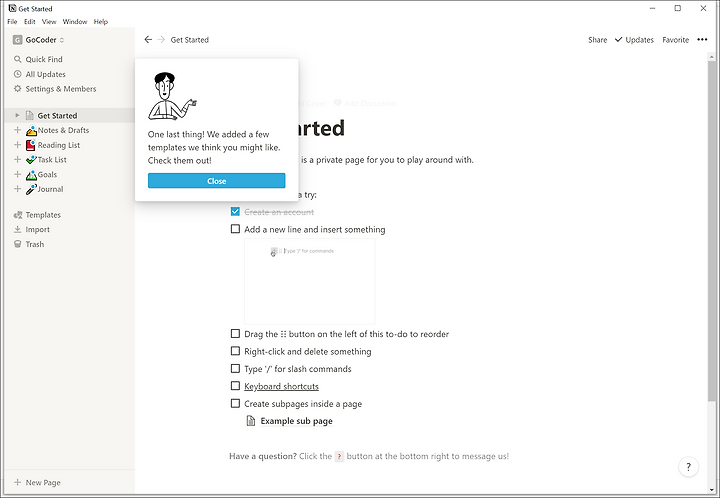Click the scrollbar down arrow

[x=711, y=490]
